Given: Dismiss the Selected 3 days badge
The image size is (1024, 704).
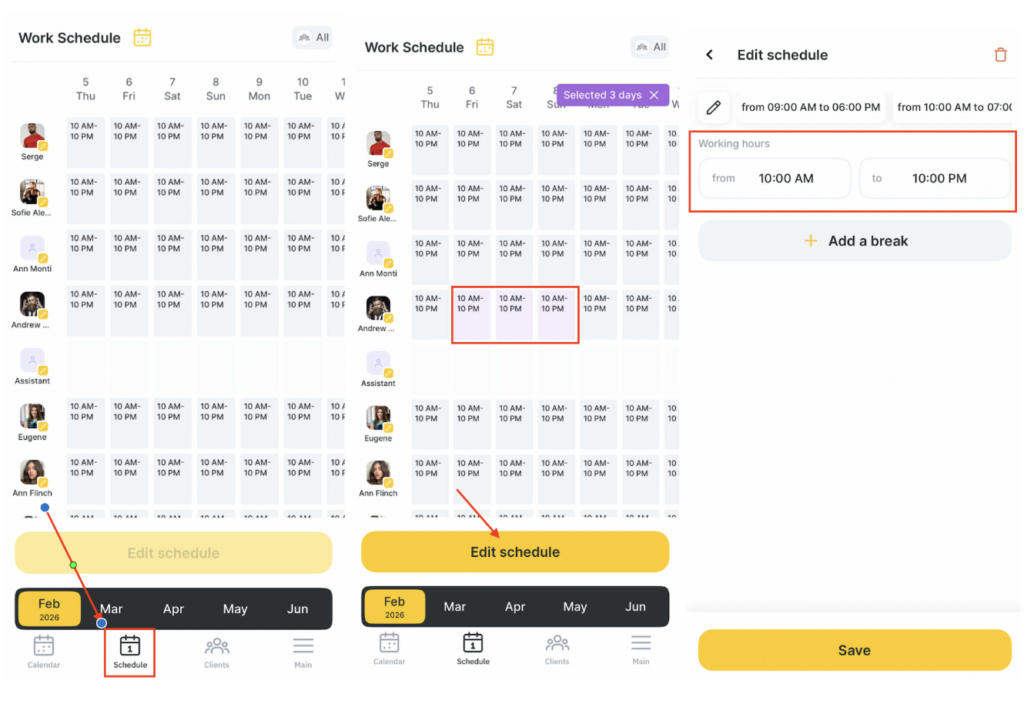Looking at the screenshot, I should [654, 95].
